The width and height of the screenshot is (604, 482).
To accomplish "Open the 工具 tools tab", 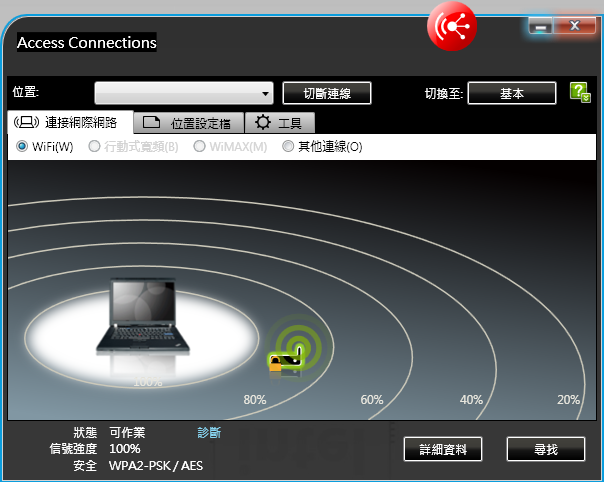I will pyautogui.click(x=280, y=123).
